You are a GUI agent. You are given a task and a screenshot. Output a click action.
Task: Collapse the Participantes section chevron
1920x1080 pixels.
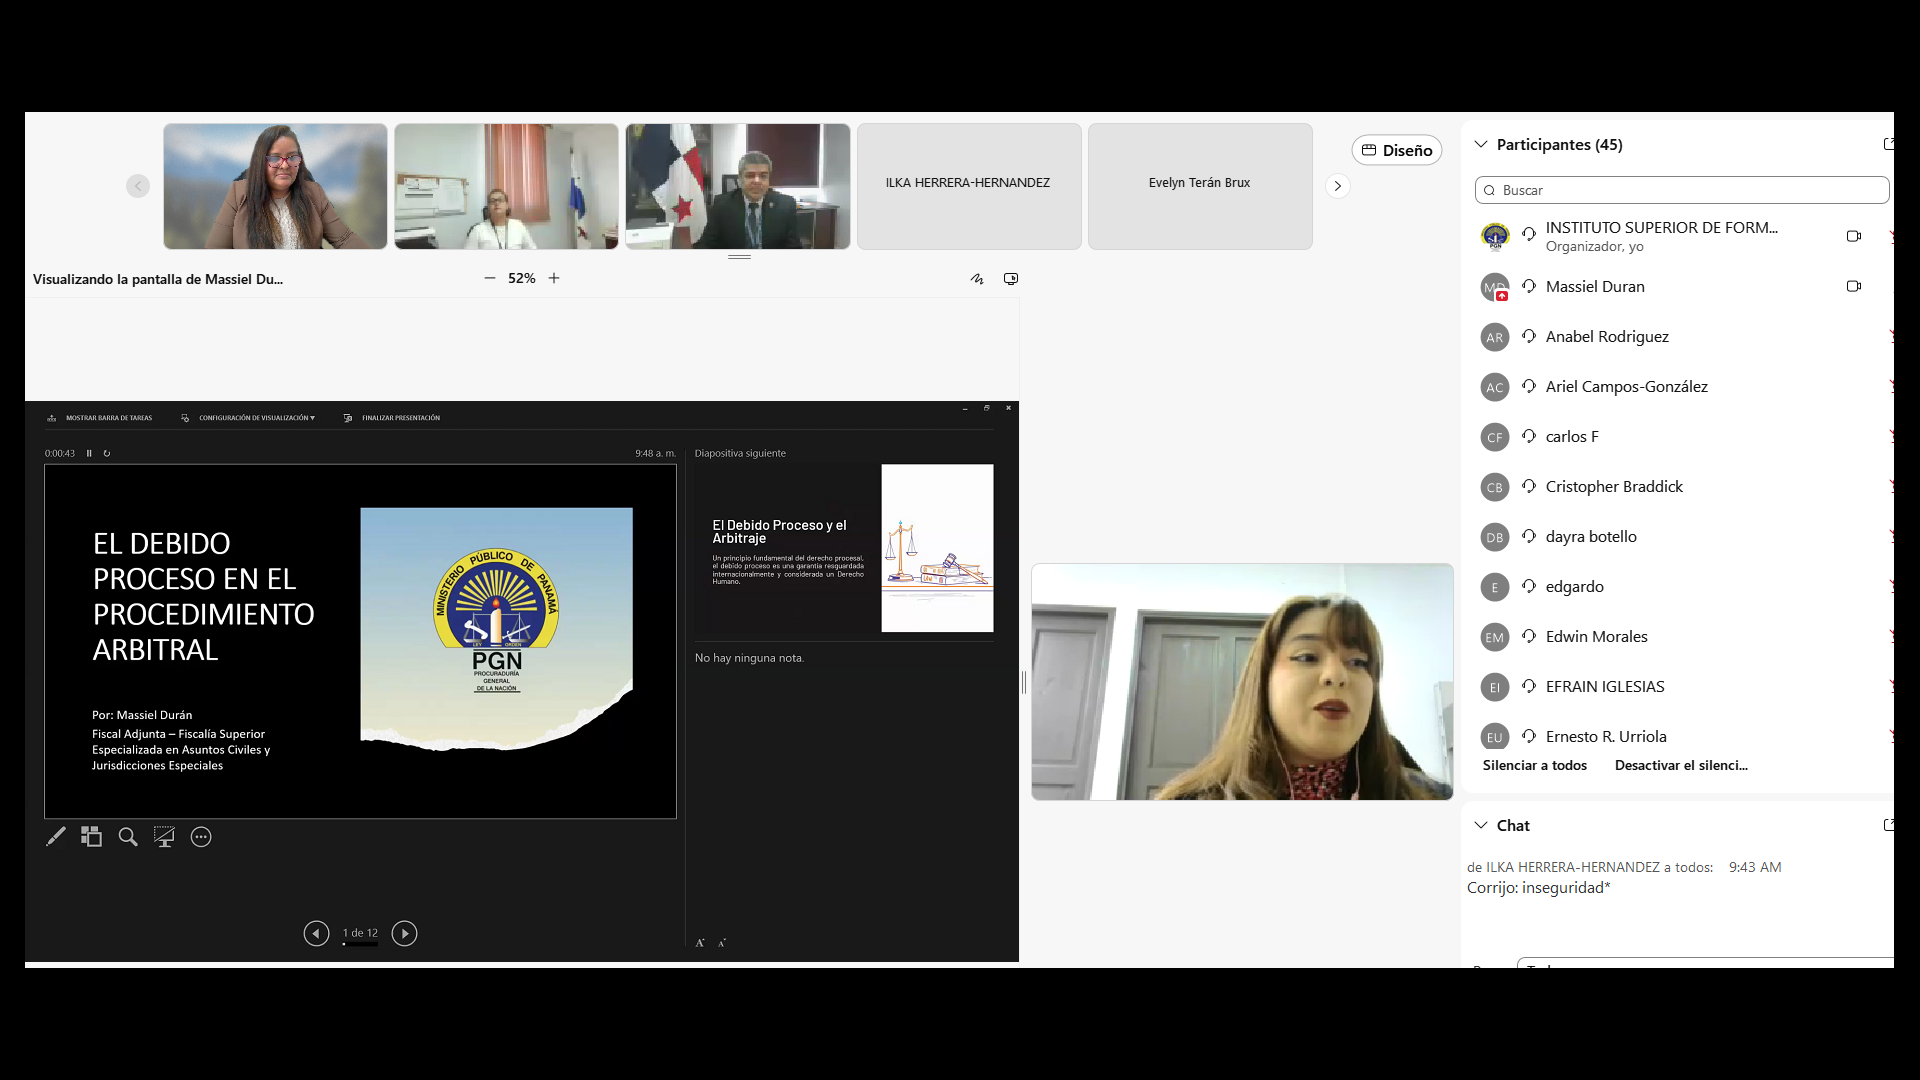click(x=1481, y=144)
